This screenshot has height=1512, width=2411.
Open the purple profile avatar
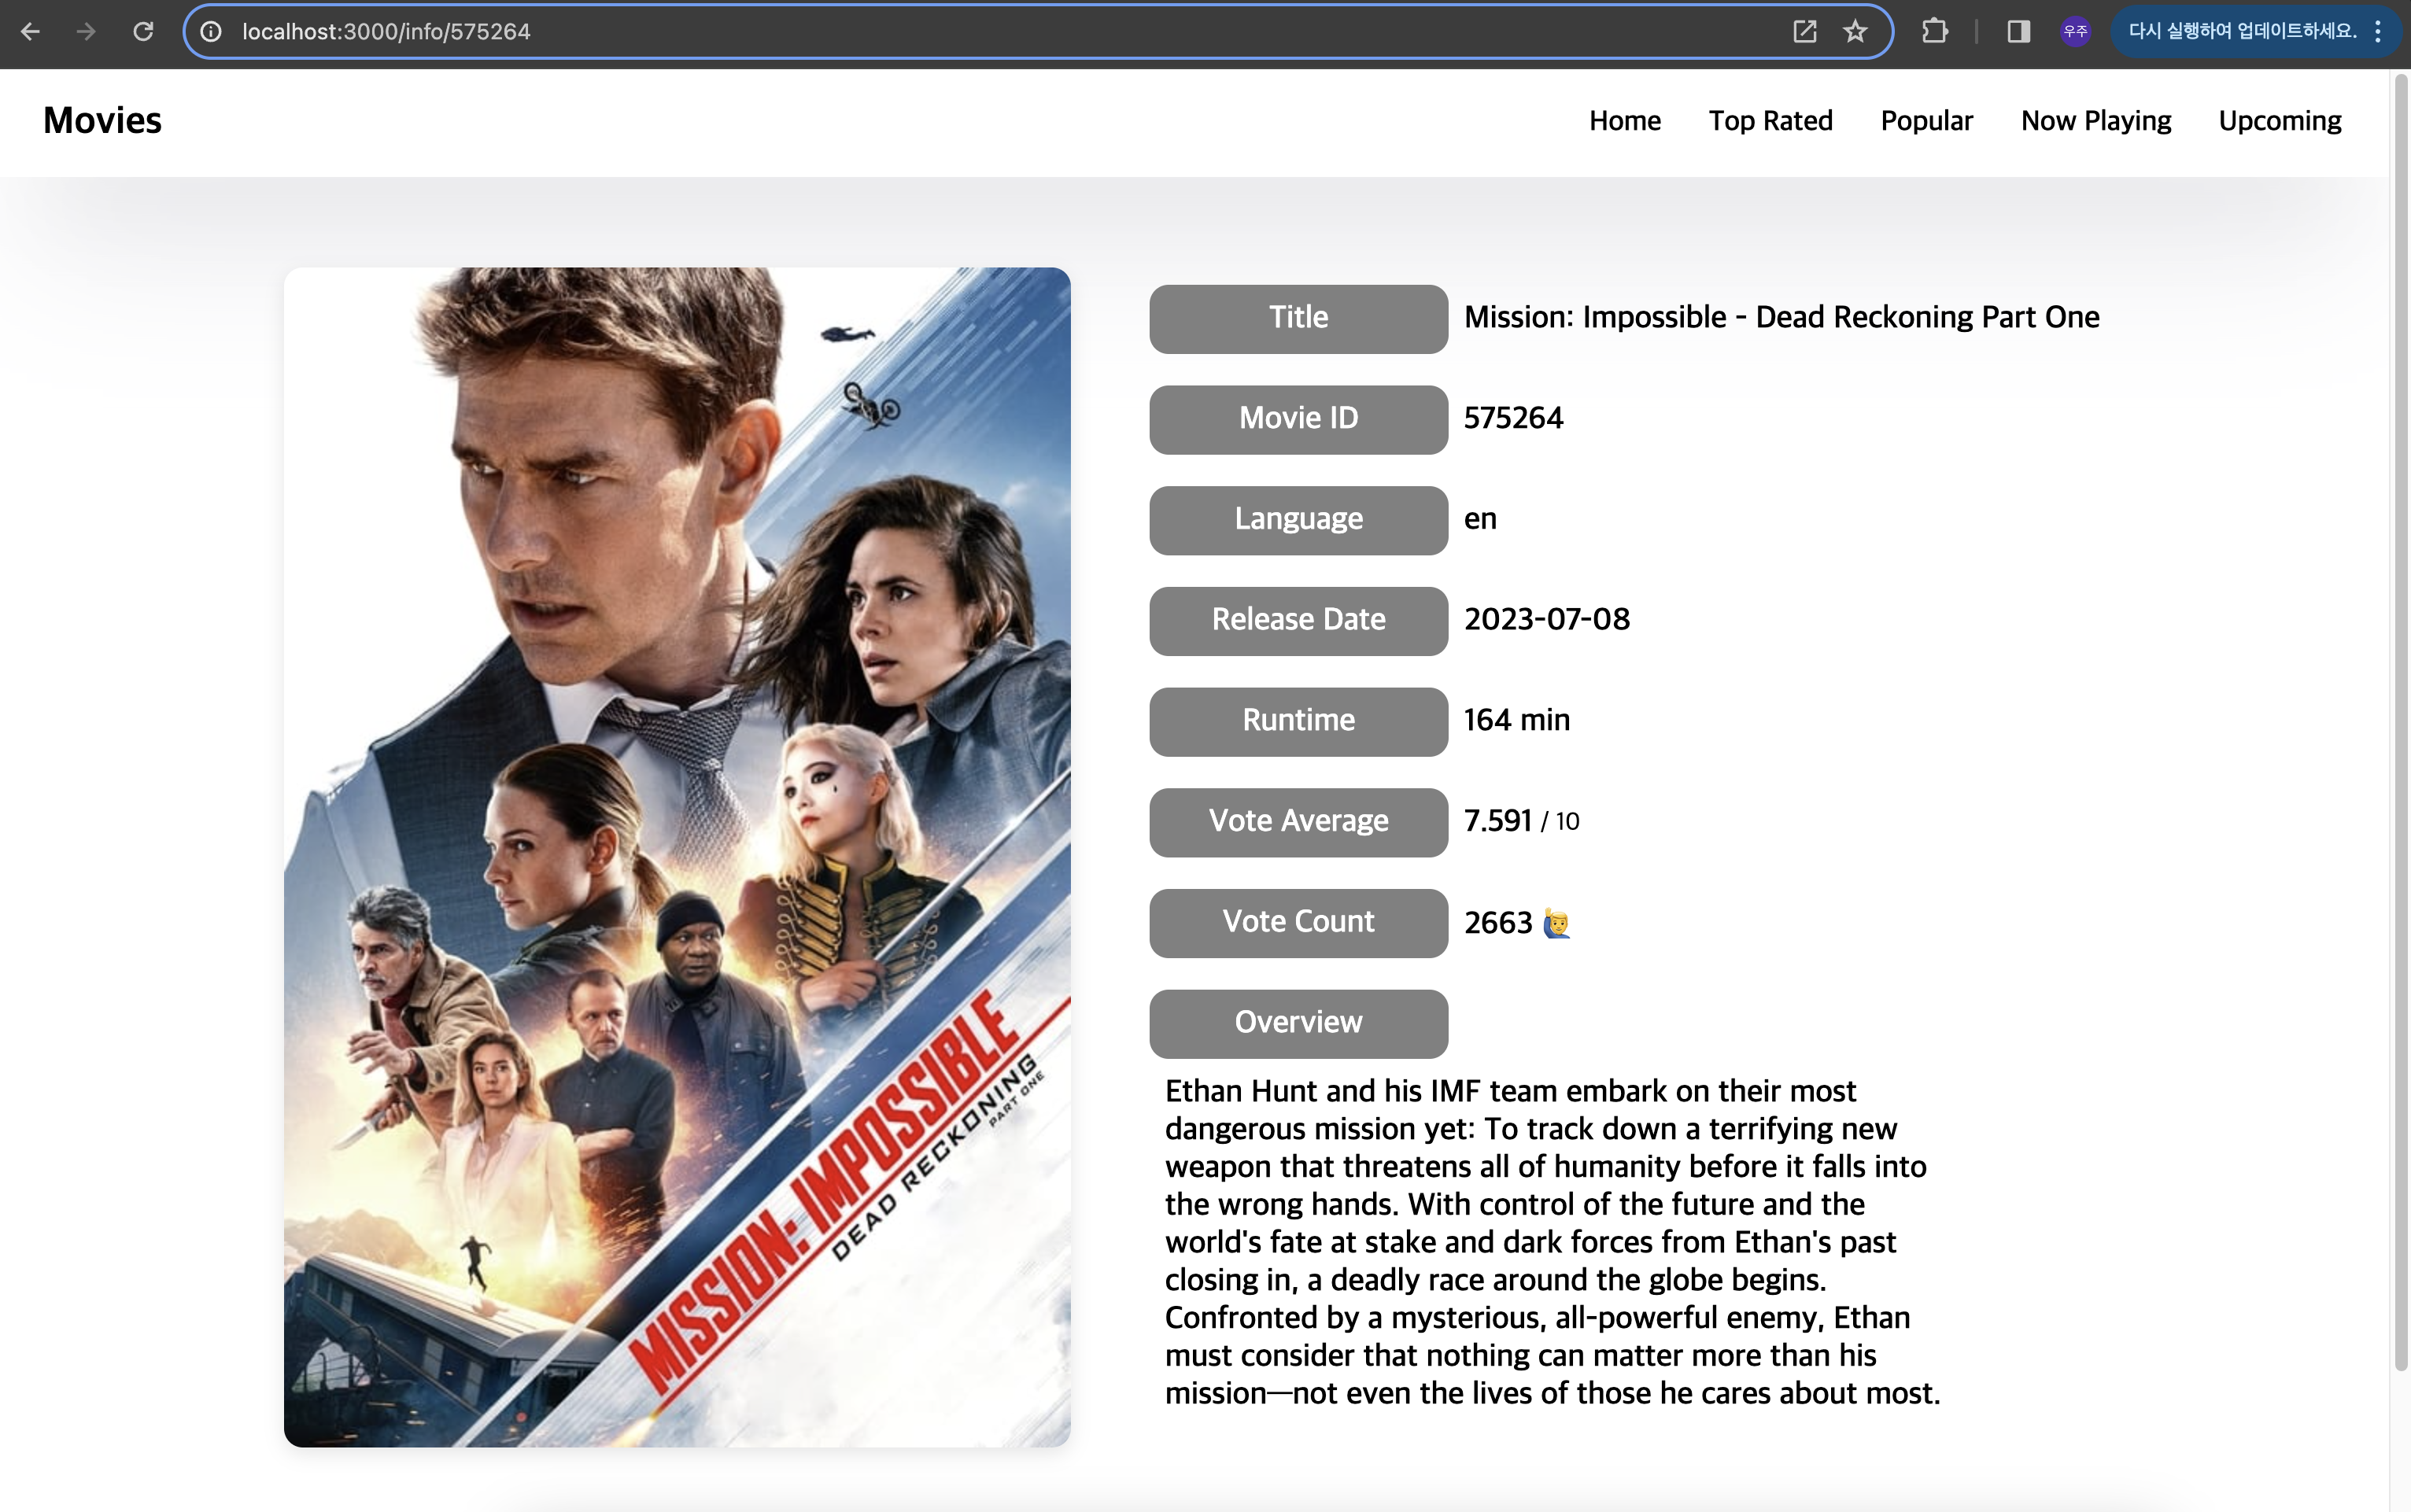point(2075,32)
